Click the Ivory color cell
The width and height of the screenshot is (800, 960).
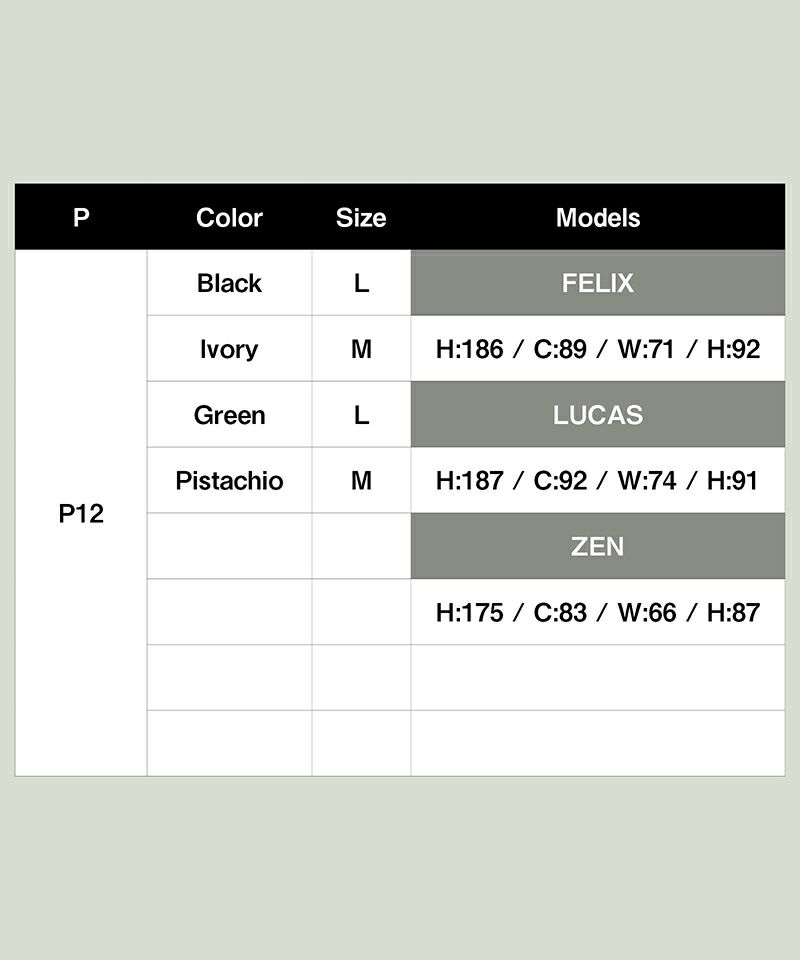pos(229,349)
